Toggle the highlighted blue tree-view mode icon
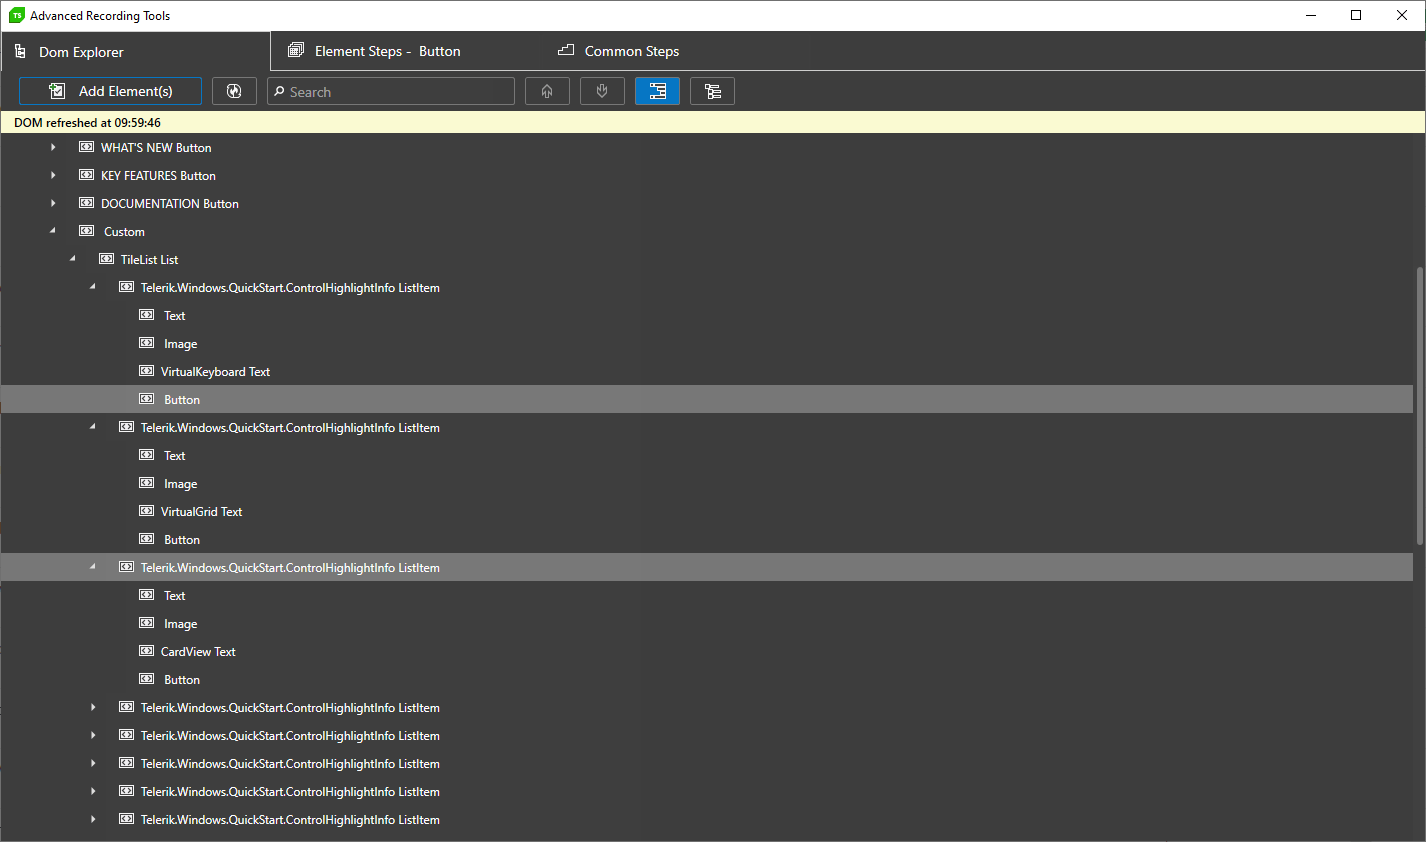 (657, 91)
